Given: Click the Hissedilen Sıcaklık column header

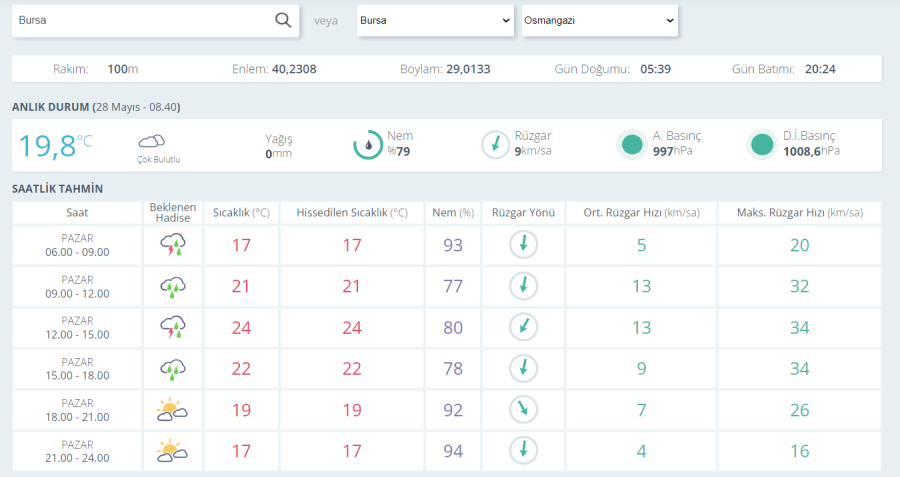Looking at the screenshot, I should (351, 213).
